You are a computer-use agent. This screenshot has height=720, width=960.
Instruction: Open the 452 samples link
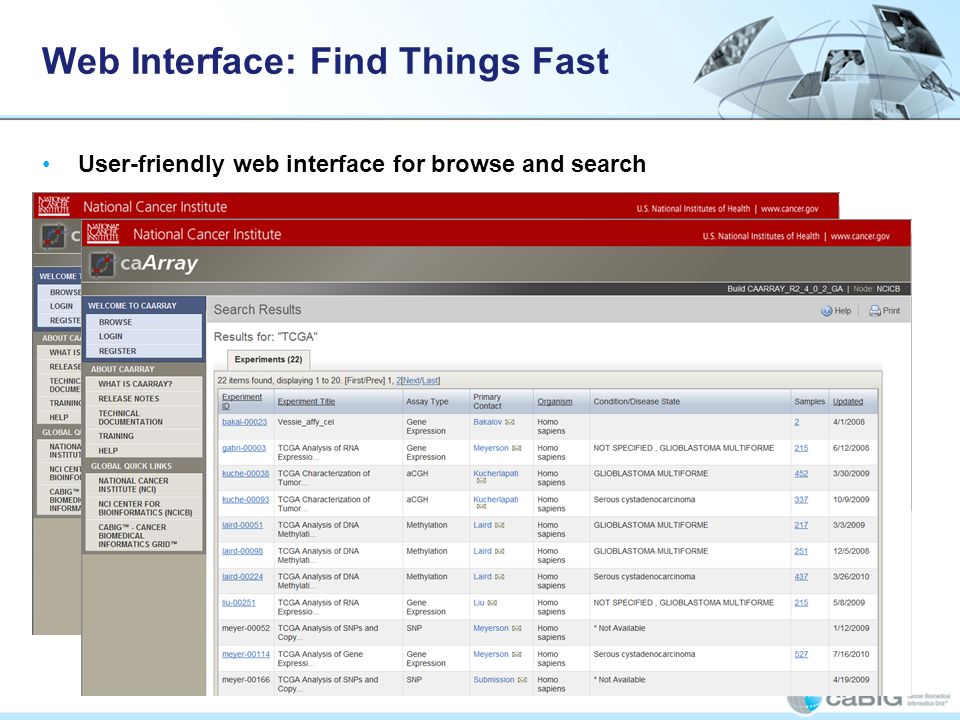coord(801,474)
